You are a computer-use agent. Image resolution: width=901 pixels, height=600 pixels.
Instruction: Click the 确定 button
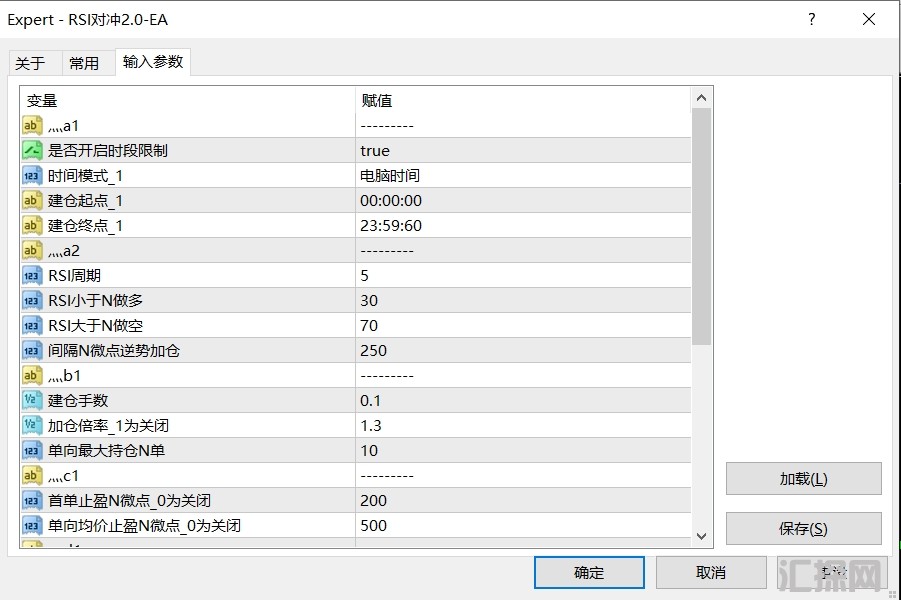[589, 572]
